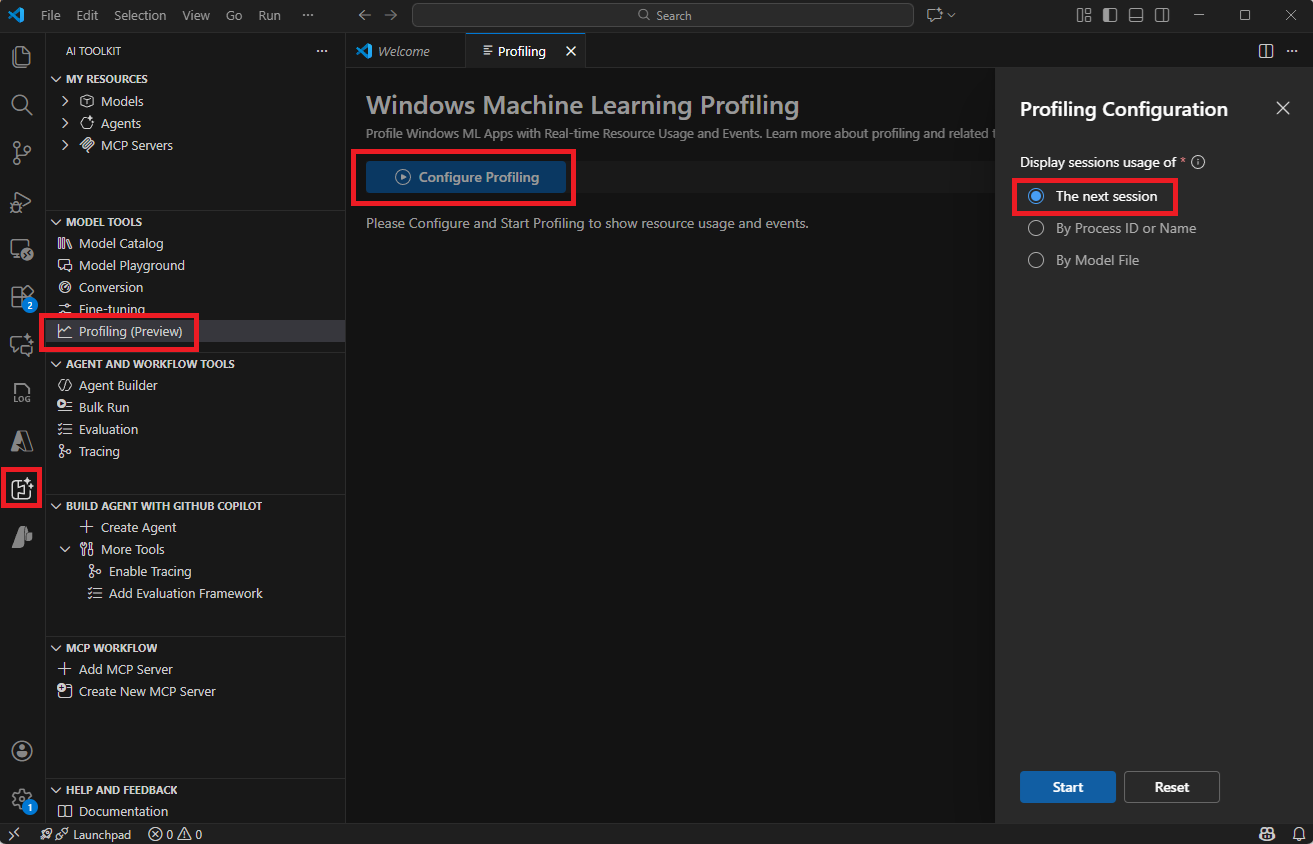1313x844 pixels.
Task: Open the Model Playground
Action: (131, 265)
